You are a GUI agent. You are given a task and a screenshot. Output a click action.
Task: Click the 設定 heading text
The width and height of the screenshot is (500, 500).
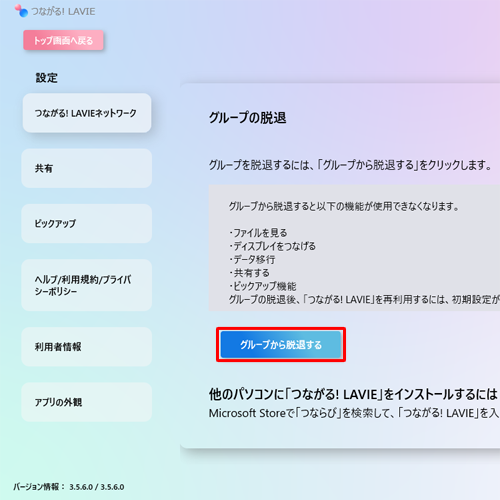coord(47,78)
